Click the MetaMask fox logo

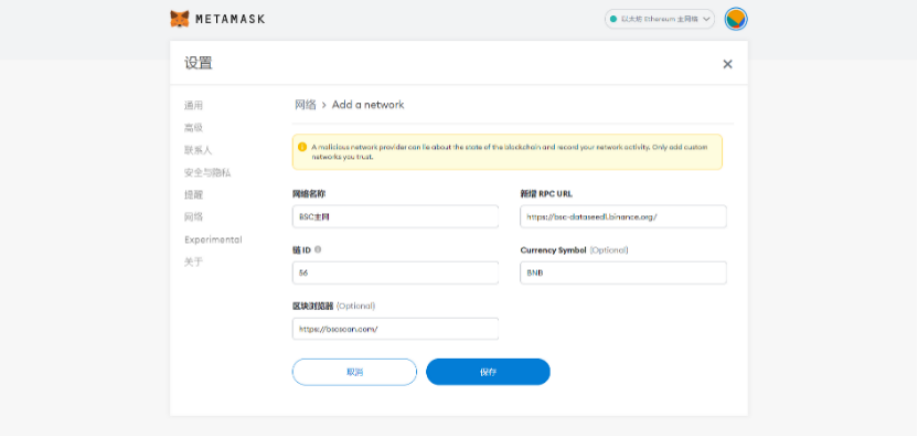tap(180, 19)
